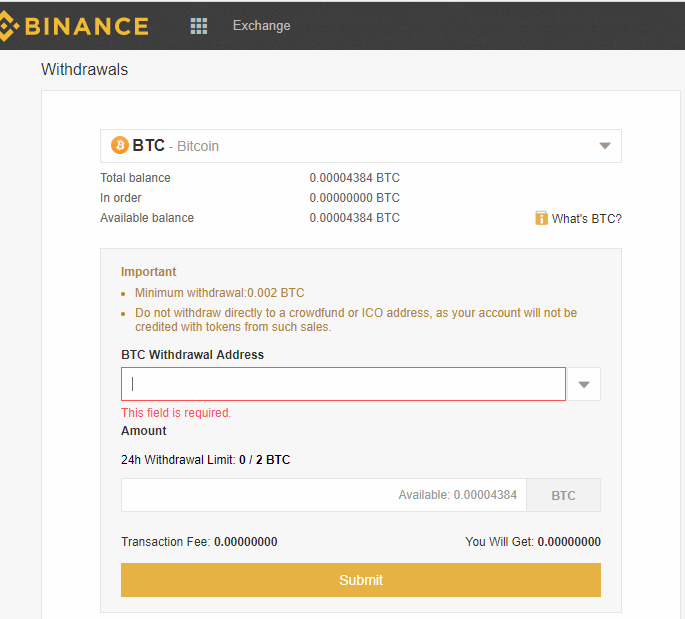
Task: Click the 'This field is required.' error
Action: click(176, 413)
